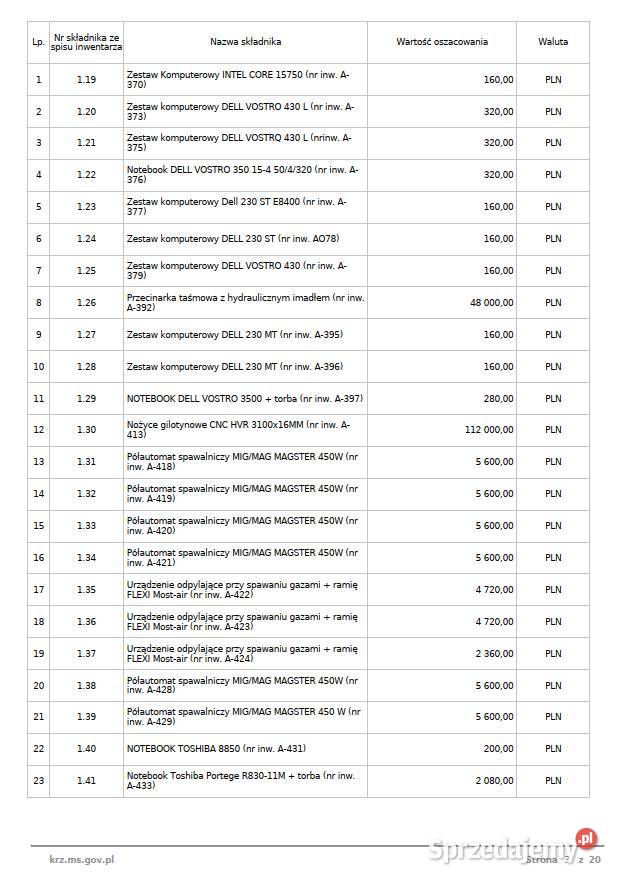Click the 'Nazwa składnika' column header
617x883 pixels.
(245, 42)
